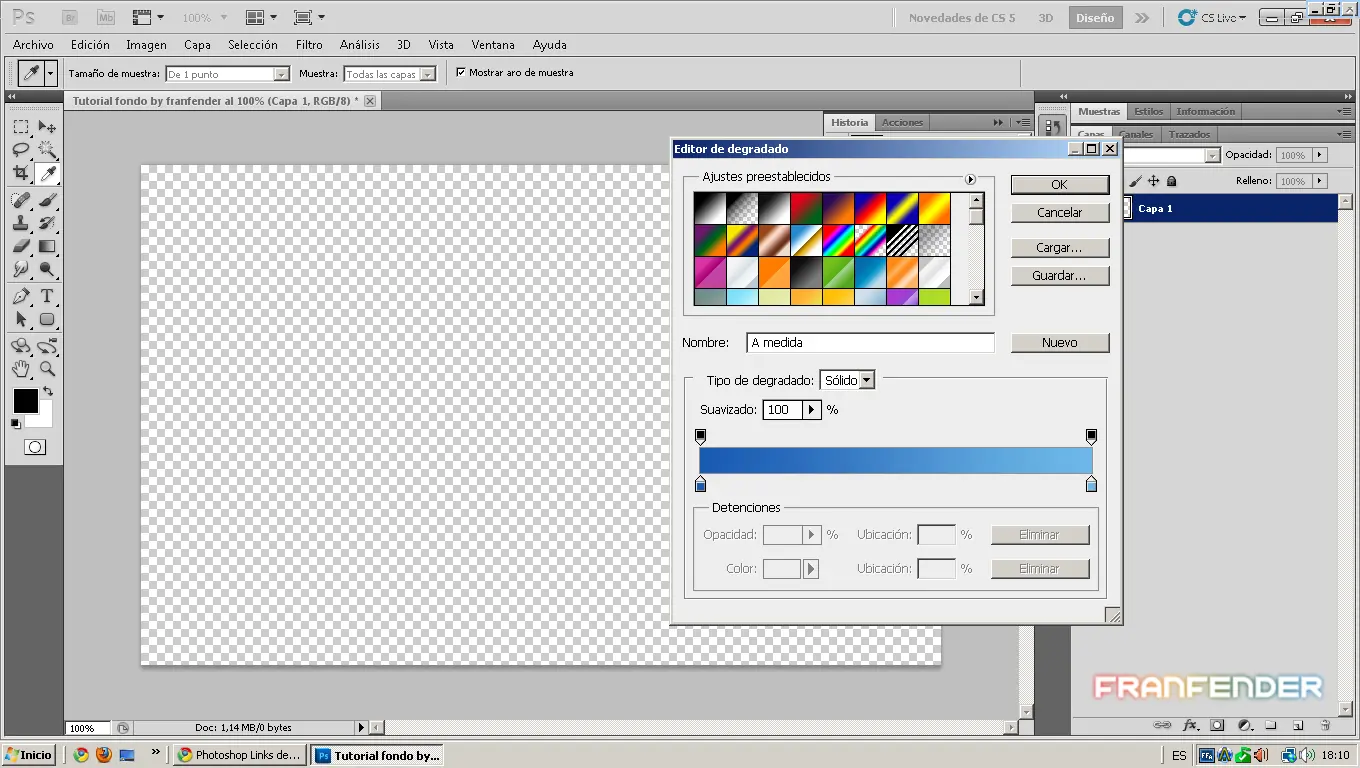Screen dimensions: 1360x768
Task: Open the Selección menu
Action: point(253,45)
